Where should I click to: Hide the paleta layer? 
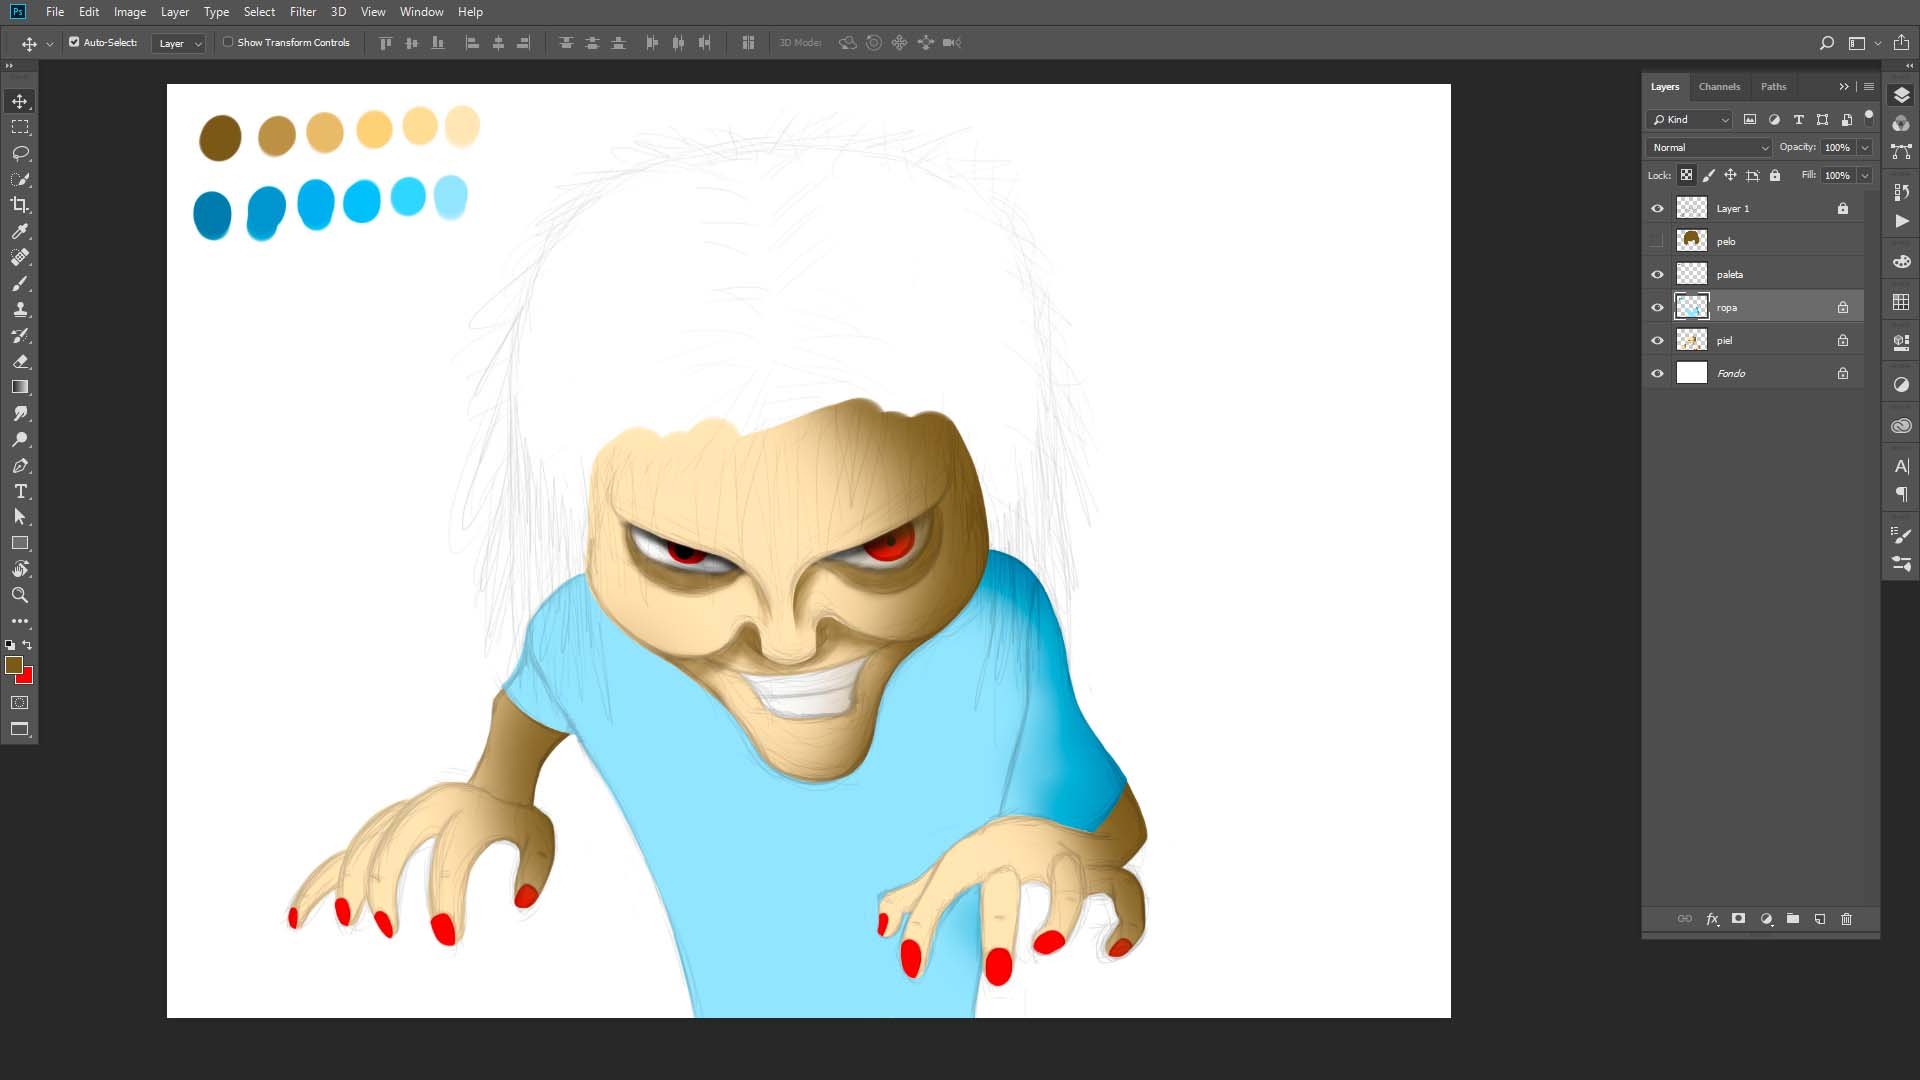coord(1657,274)
